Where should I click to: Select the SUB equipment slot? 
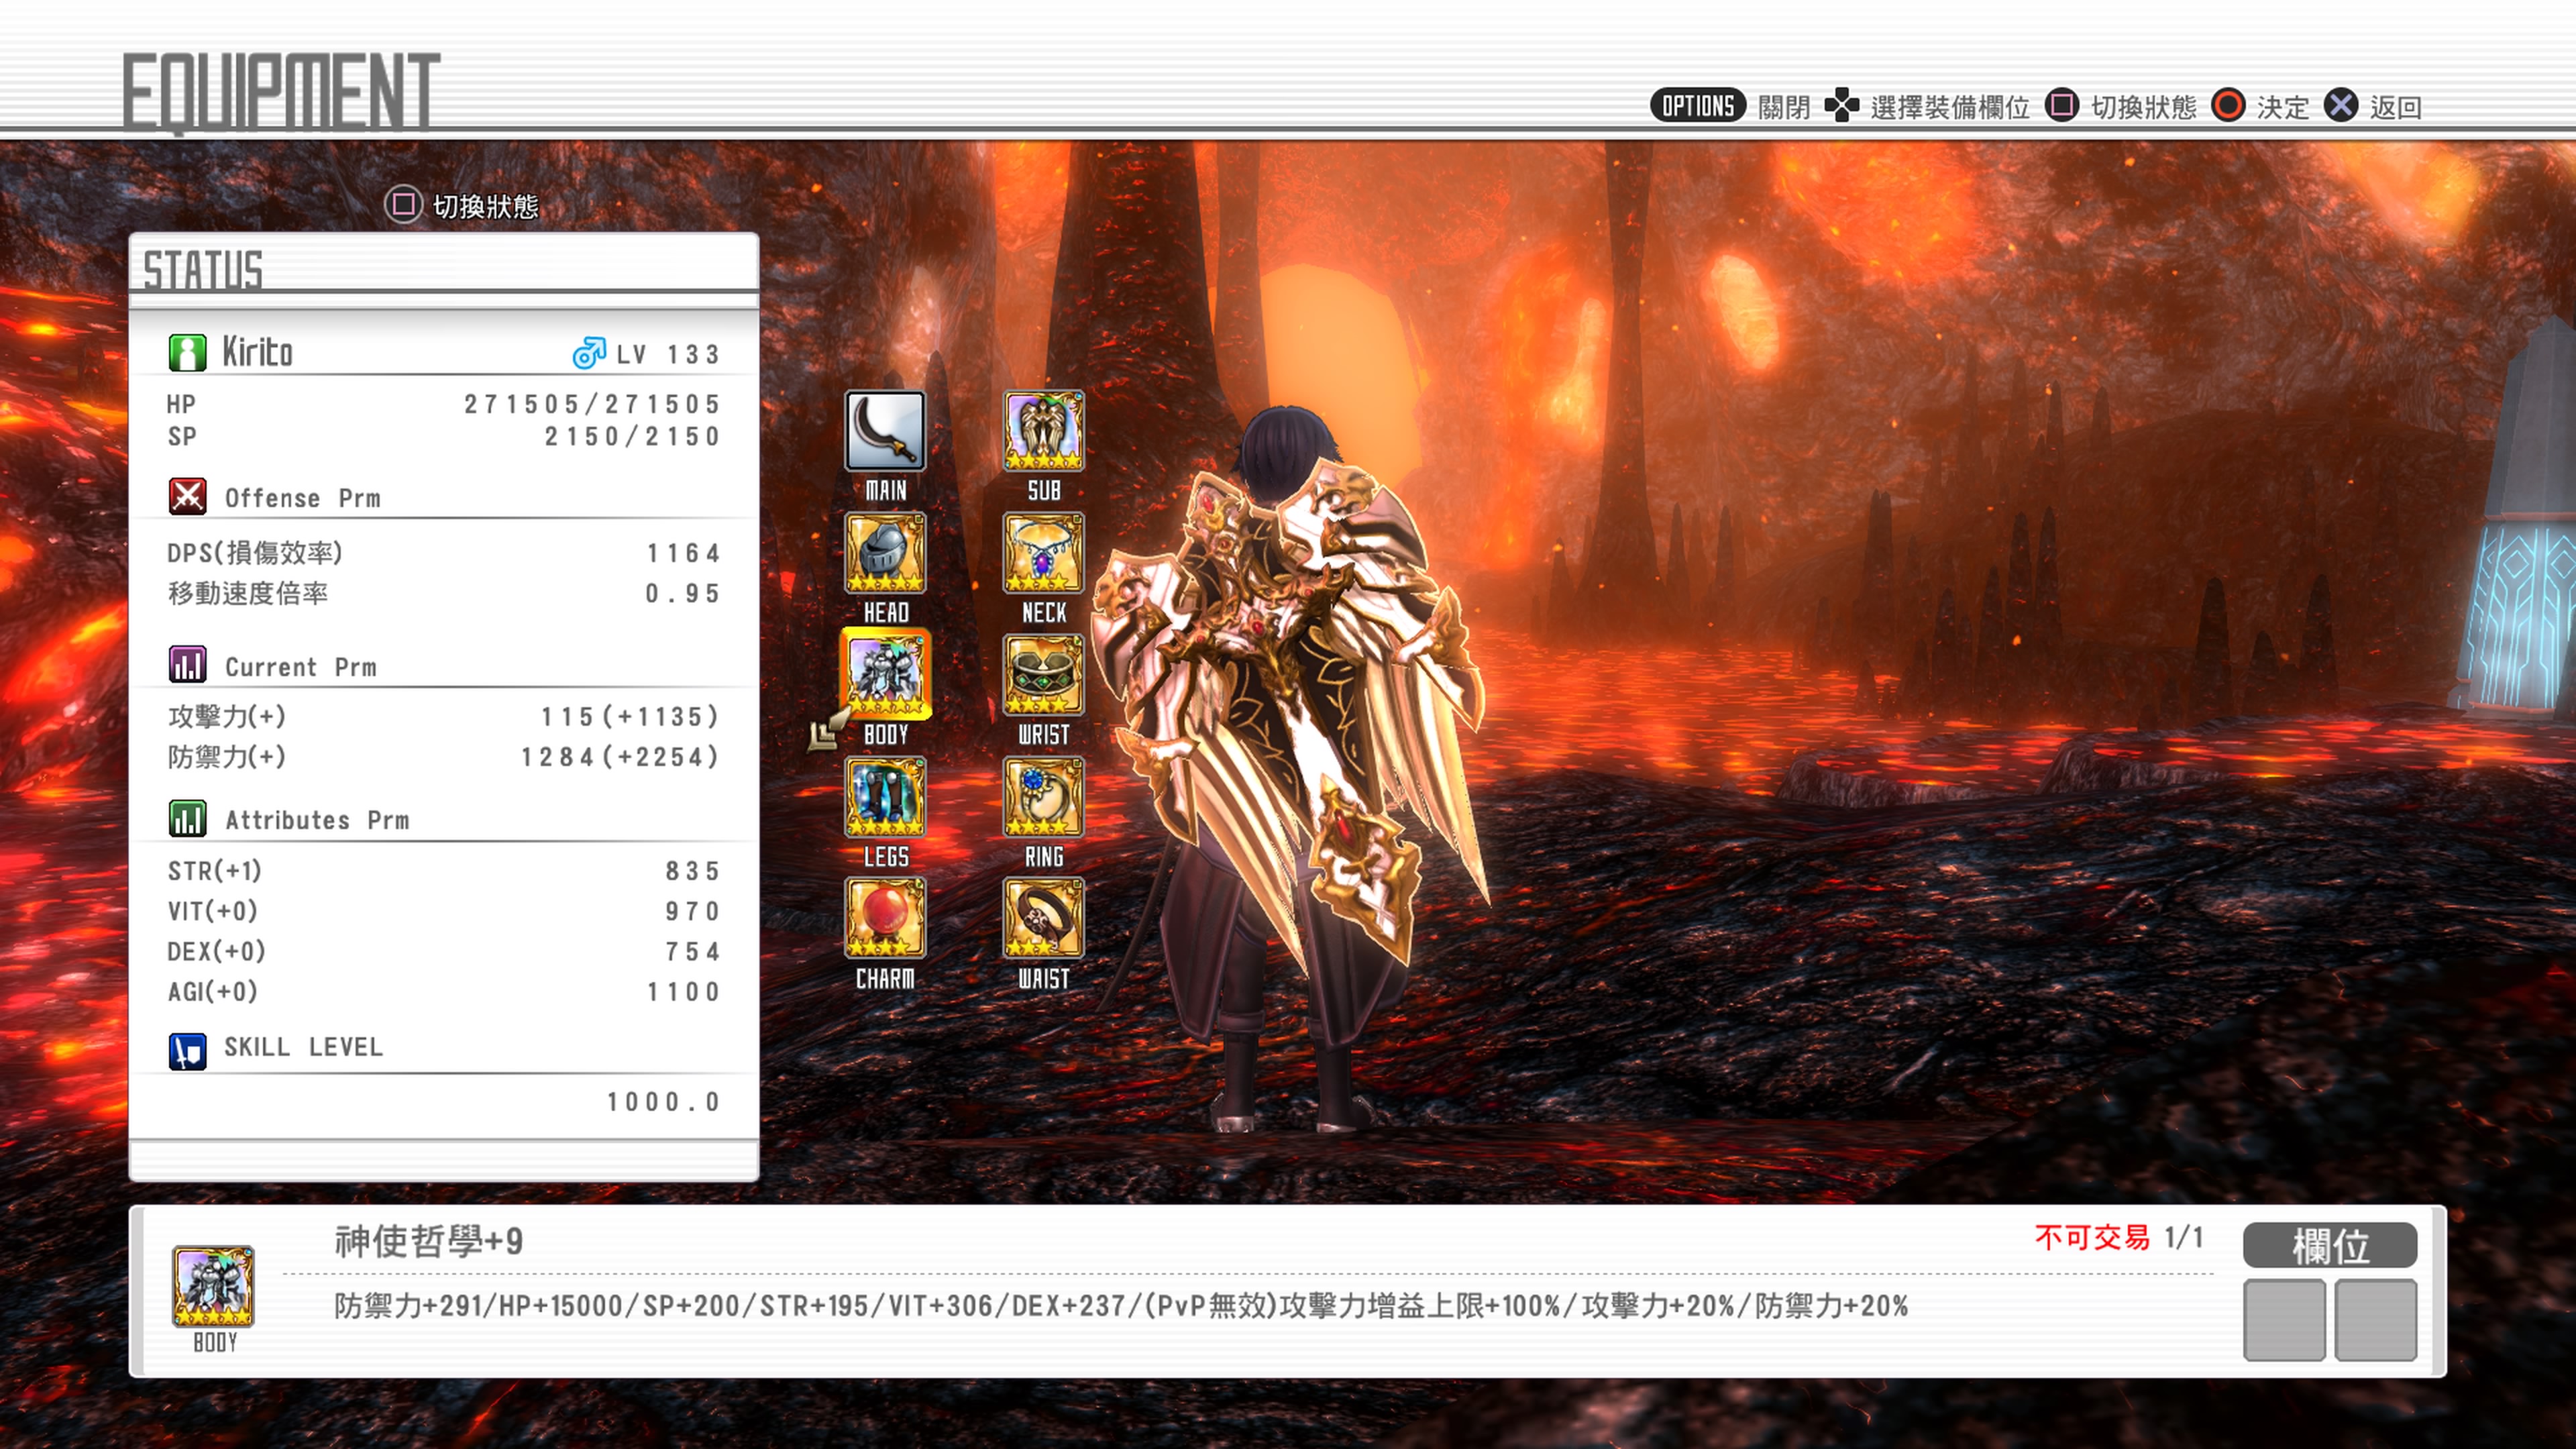click(1043, 430)
